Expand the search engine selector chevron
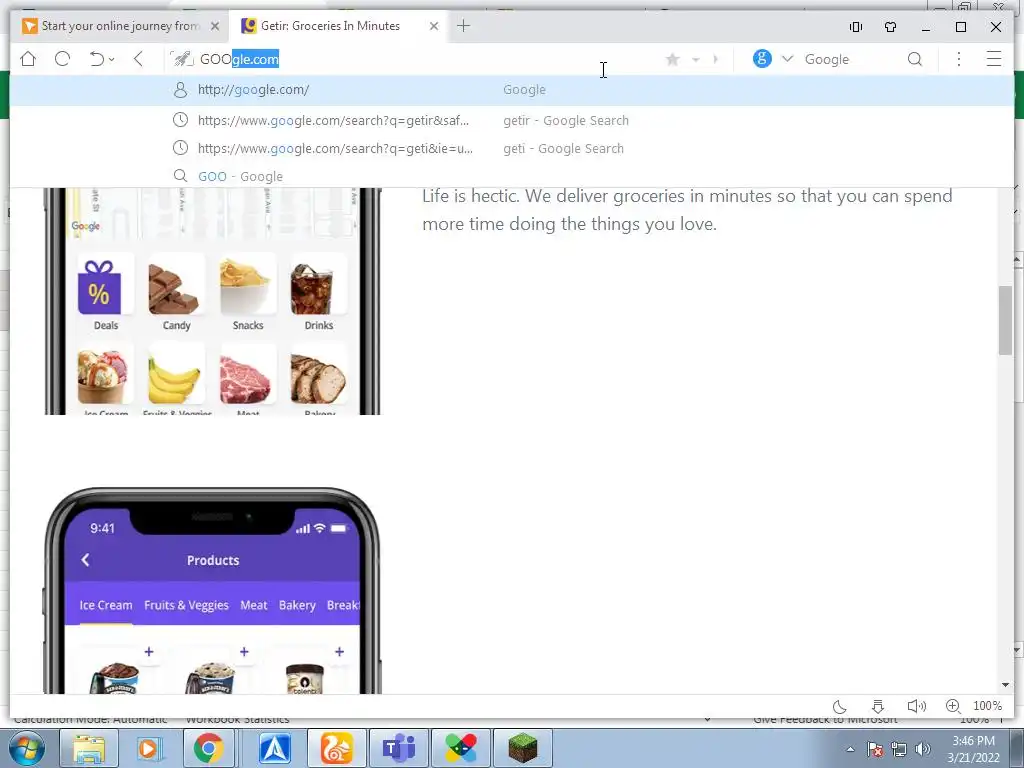The image size is (1024, 768). click(x=788, y=59)
